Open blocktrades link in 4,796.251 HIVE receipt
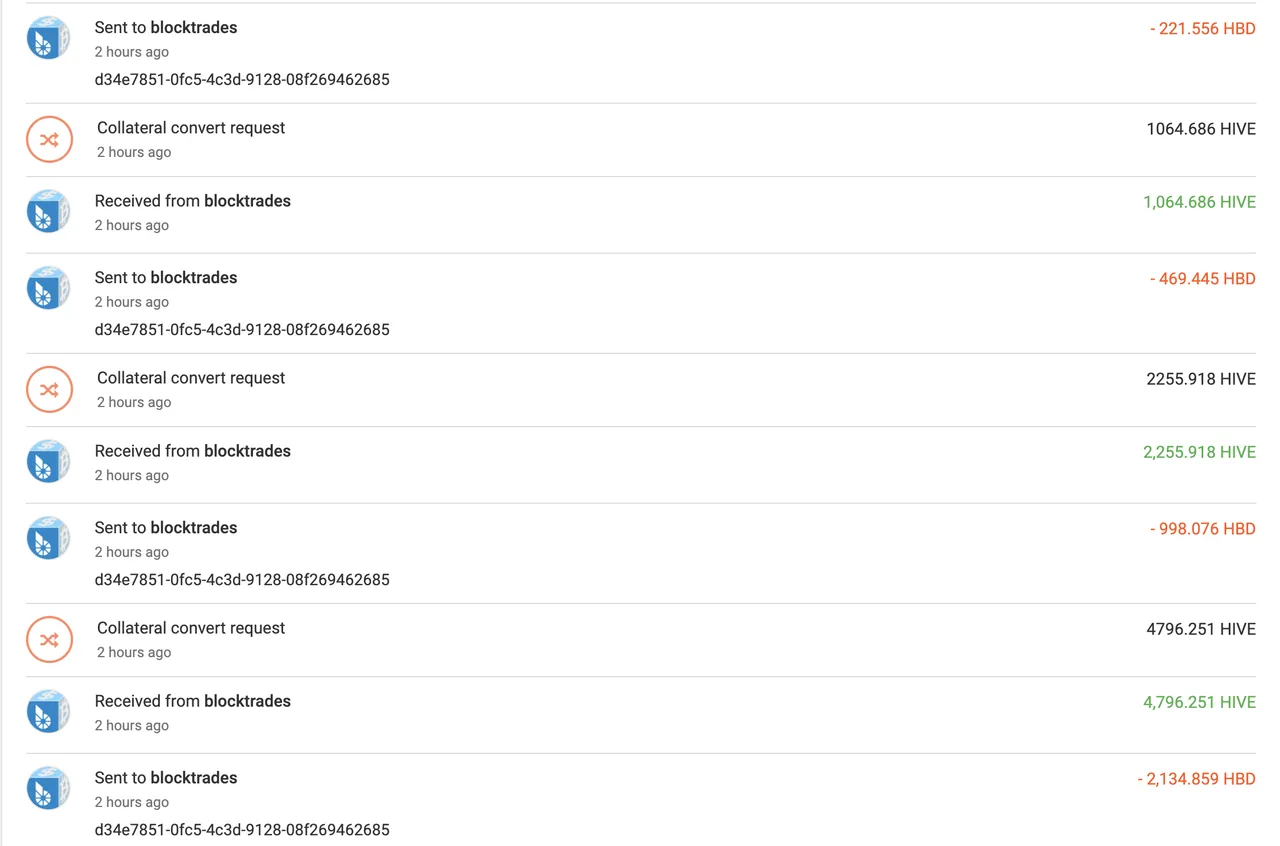Viewport: 1280px width, 846px height. [x=247, y=701]
